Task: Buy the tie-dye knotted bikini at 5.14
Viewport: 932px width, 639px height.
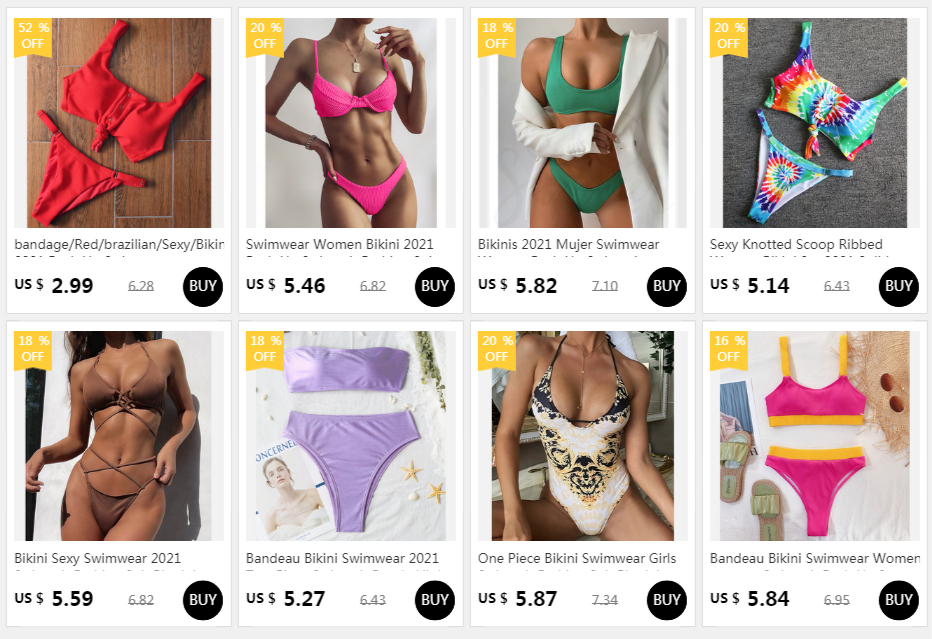Action: (x=898, y=287)
